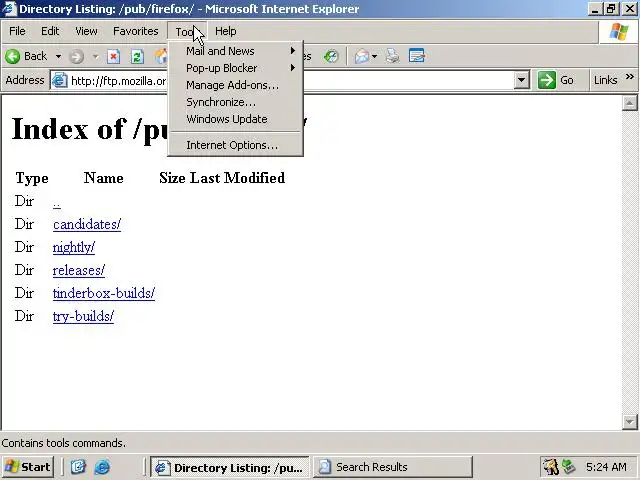Click the Edit page toolbar icon
Viewport: 640px width, 480px height.
(x=417, y=56)
